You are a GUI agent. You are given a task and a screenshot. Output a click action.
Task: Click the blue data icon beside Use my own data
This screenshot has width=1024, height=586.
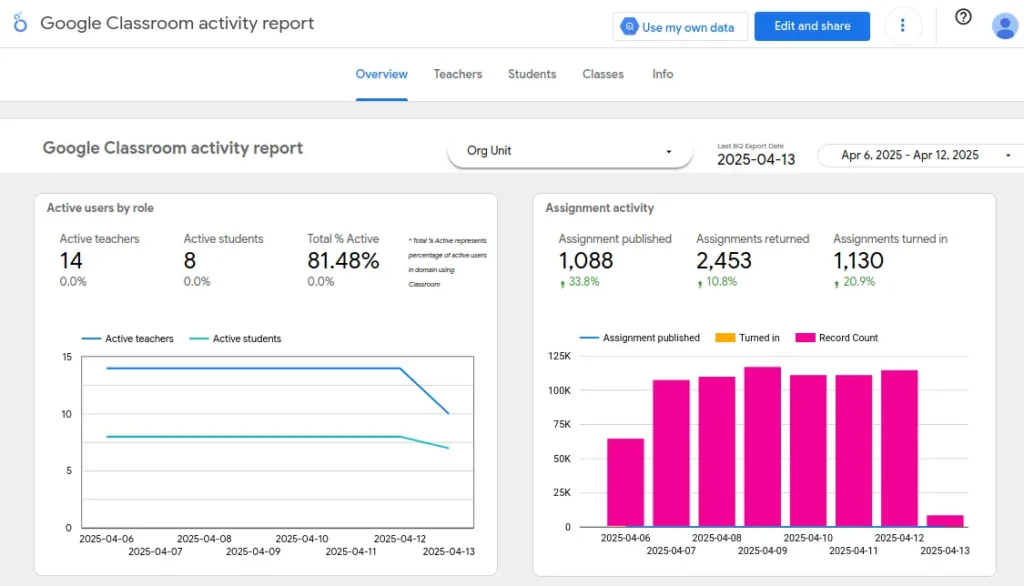[631, 27]
